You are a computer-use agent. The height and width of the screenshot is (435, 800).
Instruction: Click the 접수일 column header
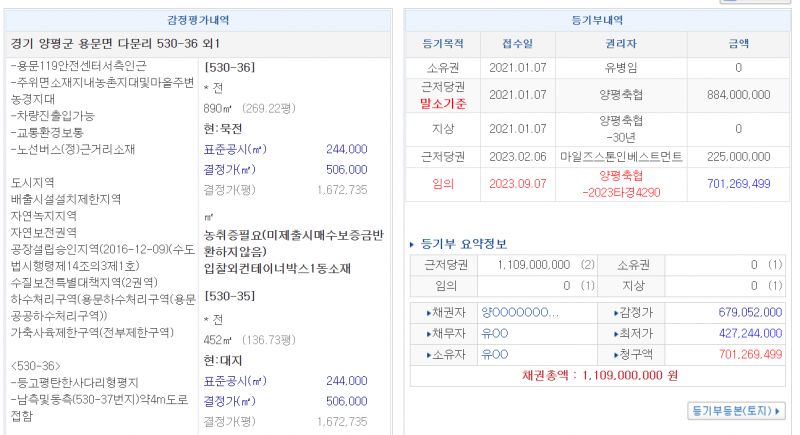(517, 44)
